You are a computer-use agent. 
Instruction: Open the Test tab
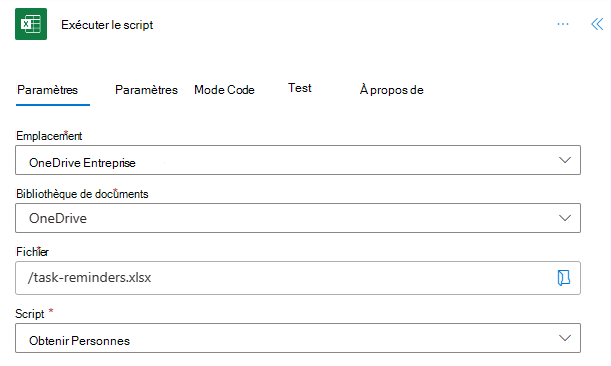coord(300,88)
